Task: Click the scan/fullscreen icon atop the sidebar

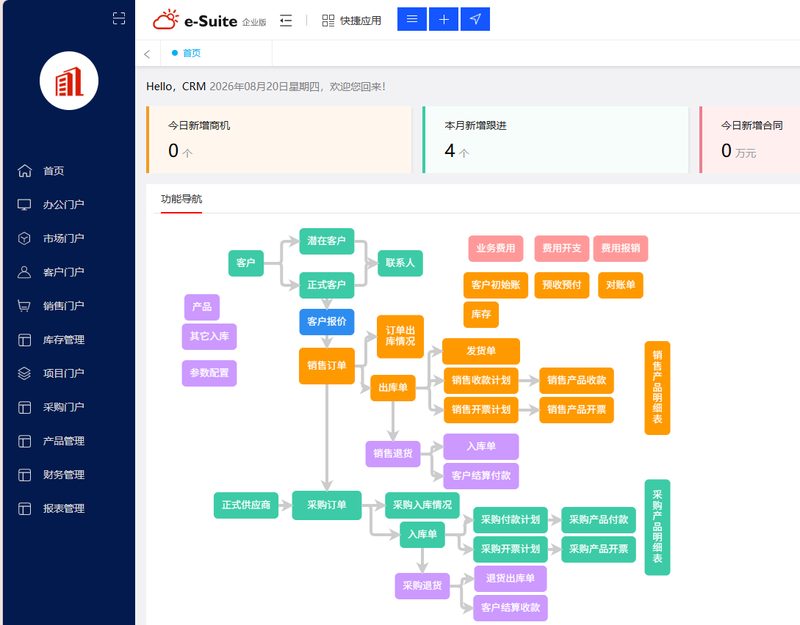Action: (x=119, y=18)
